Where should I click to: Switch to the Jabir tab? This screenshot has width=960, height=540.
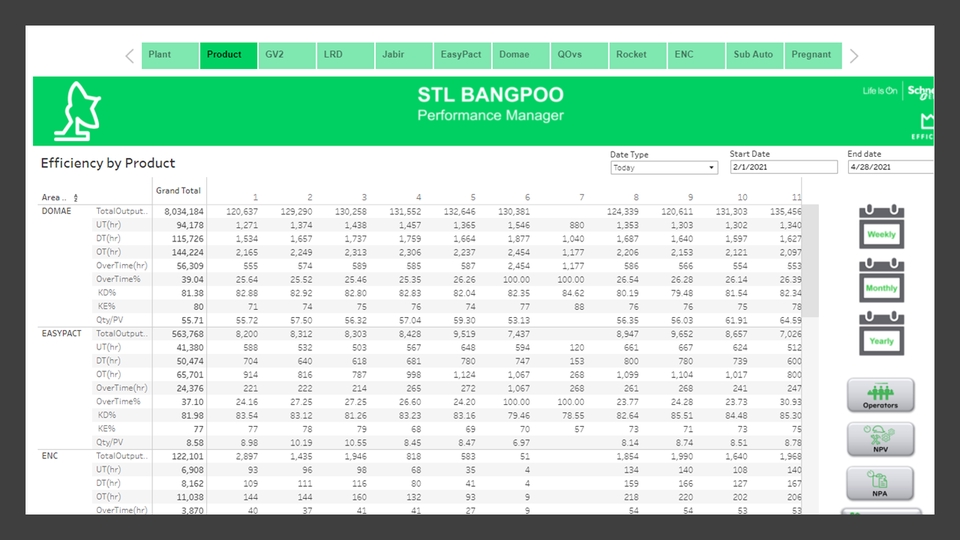(x=404, y=55)
